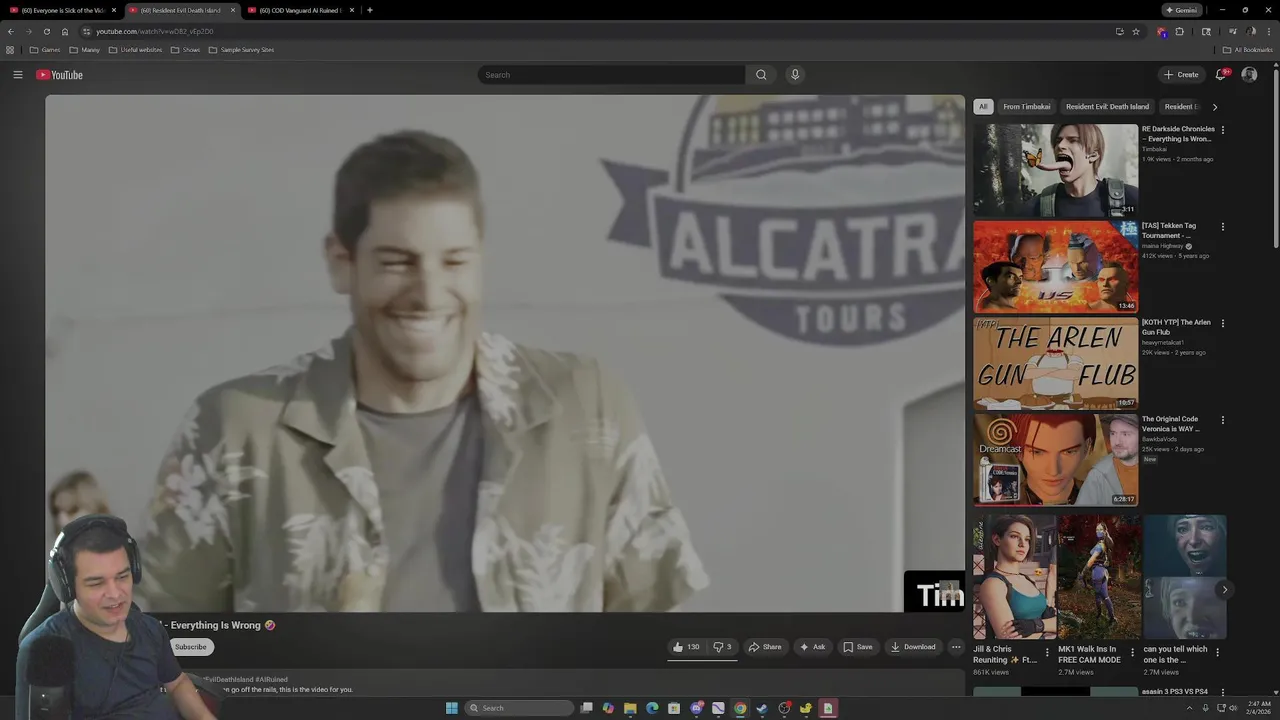Go to the YouTube home logo
This screenshot has width=1280, height=720.
[x=59, y=75]
